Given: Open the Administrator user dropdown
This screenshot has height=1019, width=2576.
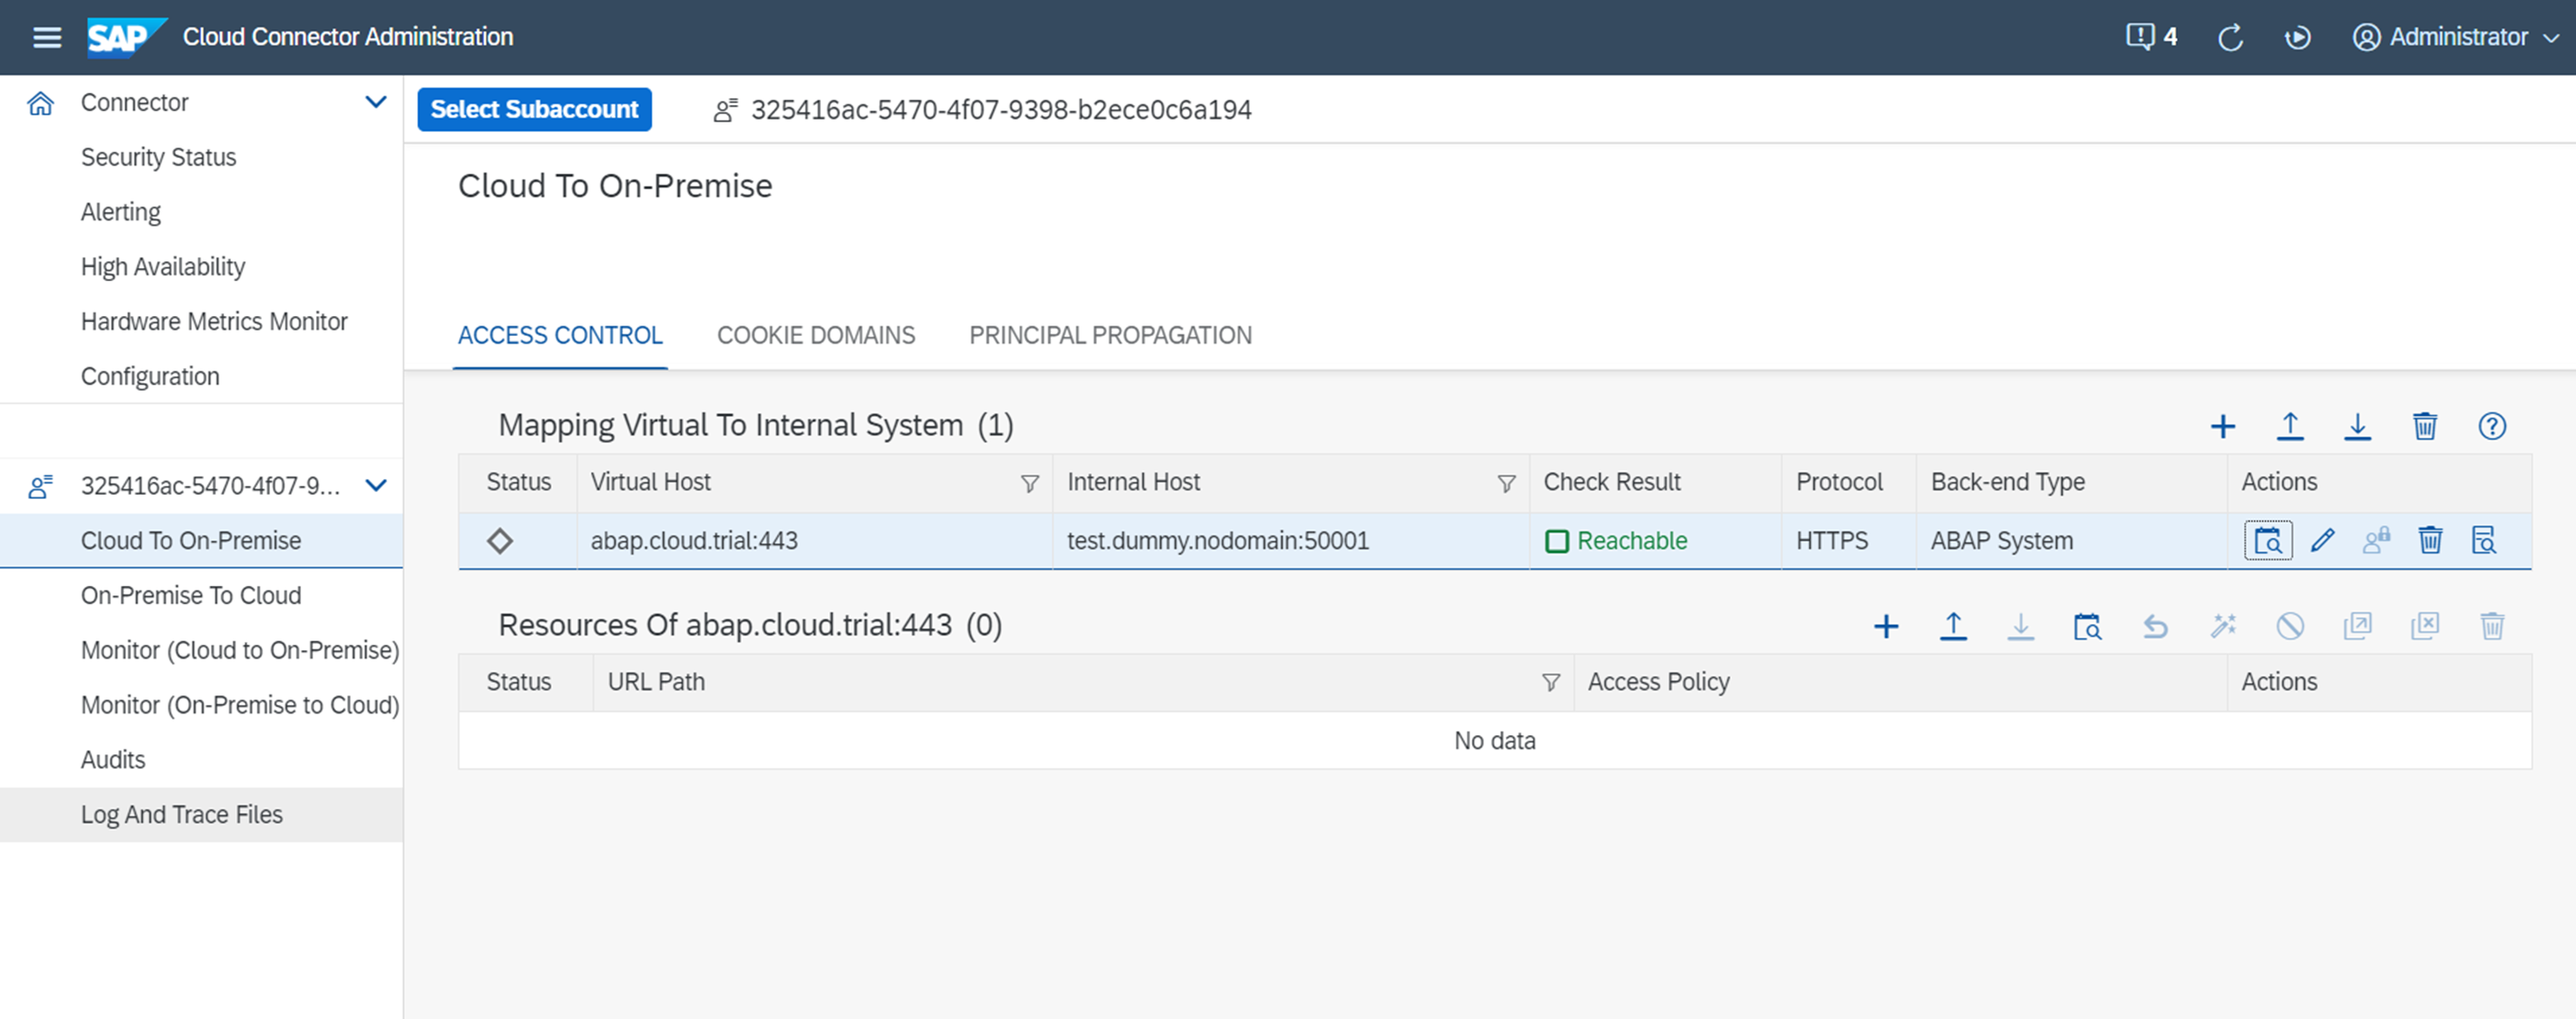Looking at the screenshot, I should click(x=2455, y=38).
